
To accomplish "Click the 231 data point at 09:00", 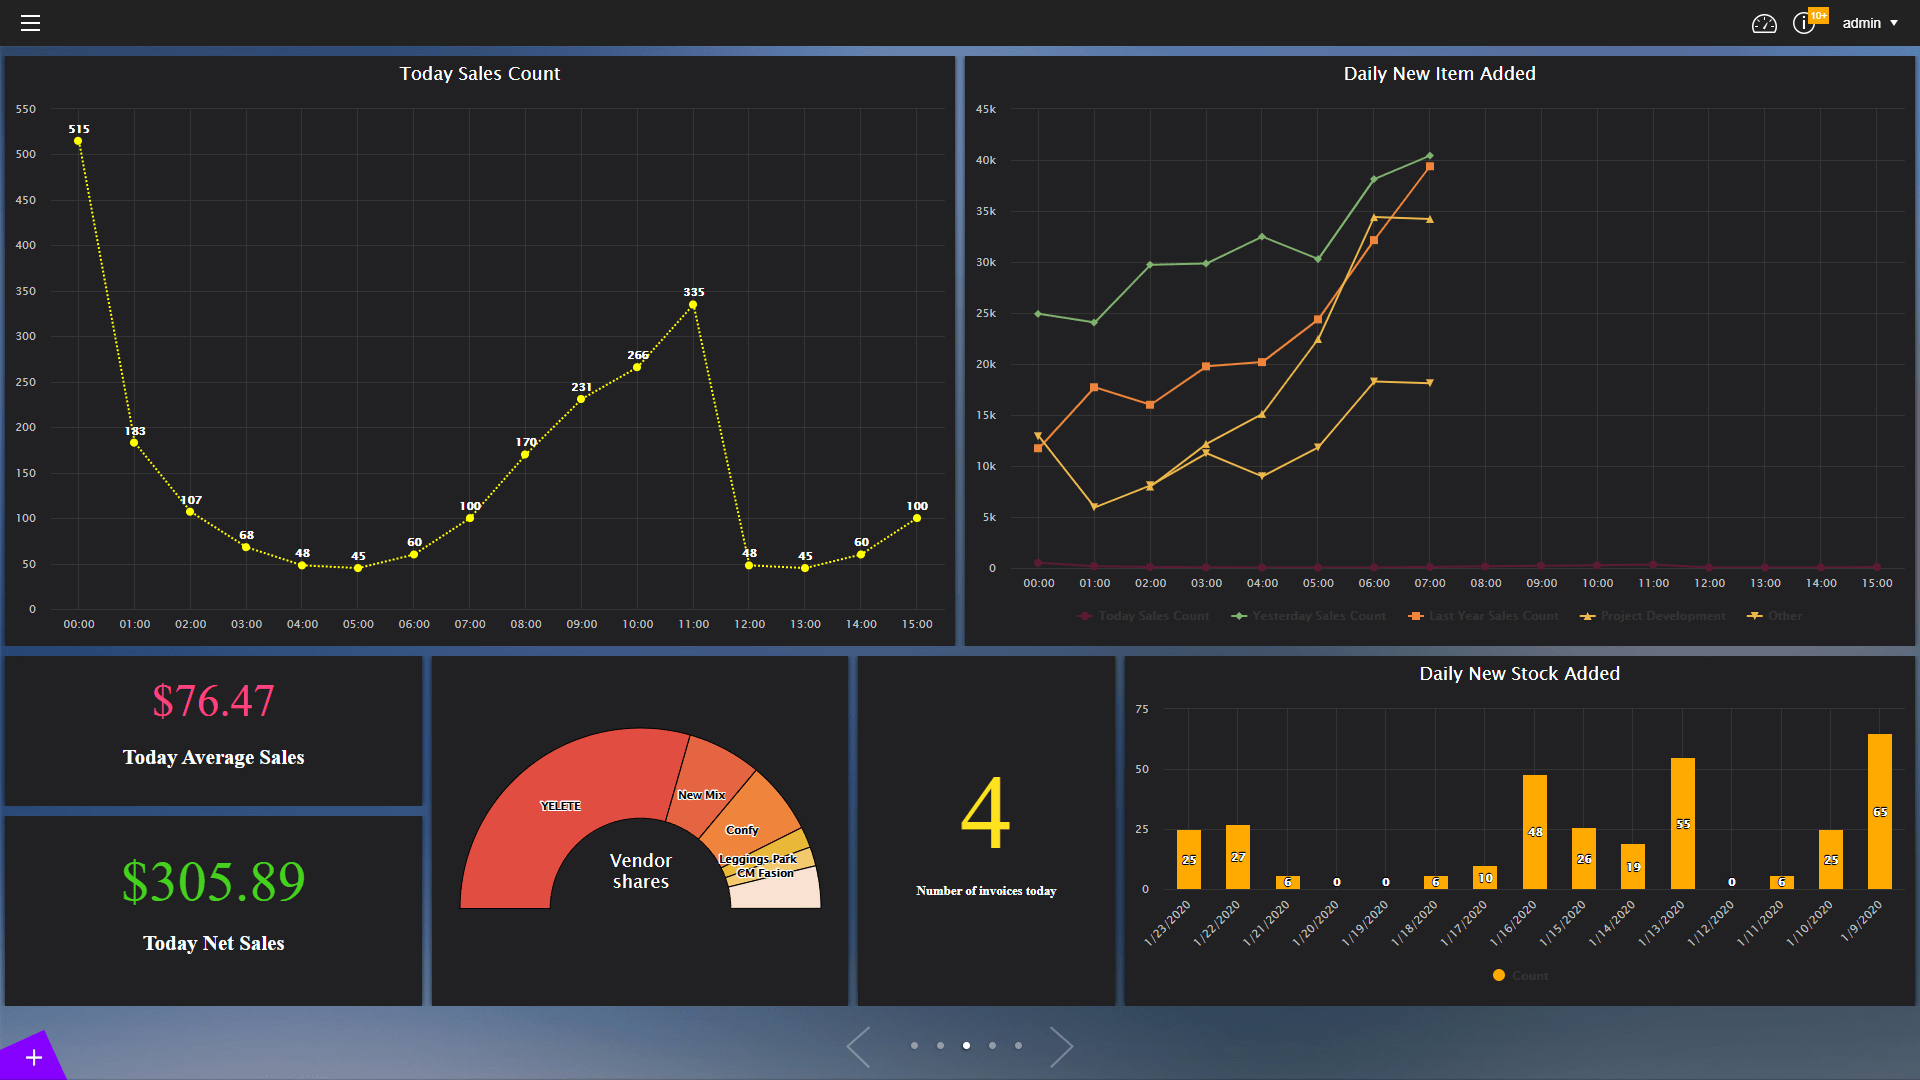I will point(581,399).
